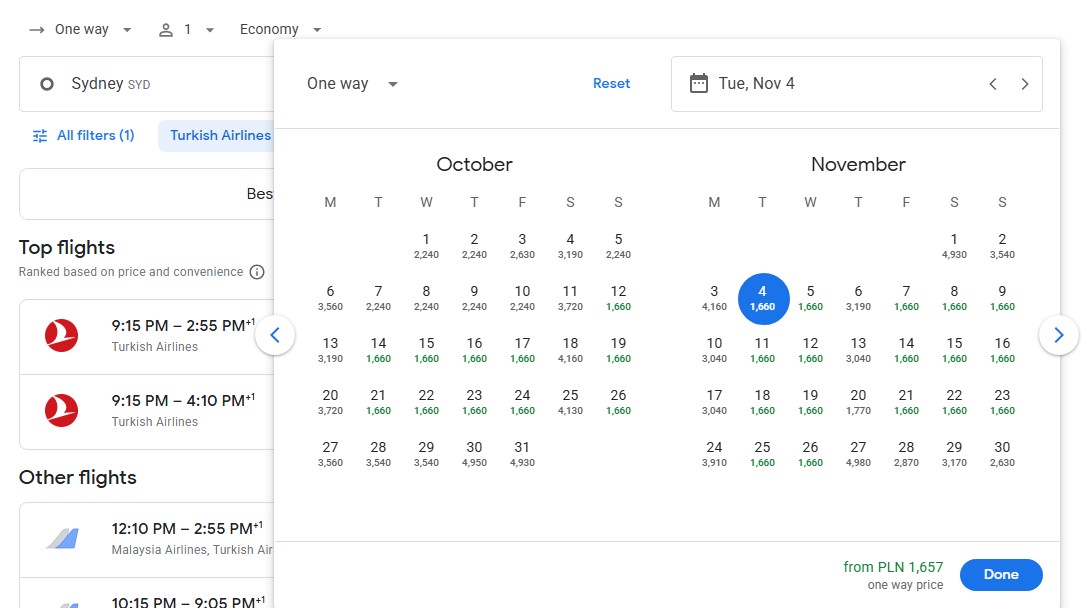Viewport: 1088px width, 608px height.
Task: Reset the selected dates
Action: coord(611,83)
